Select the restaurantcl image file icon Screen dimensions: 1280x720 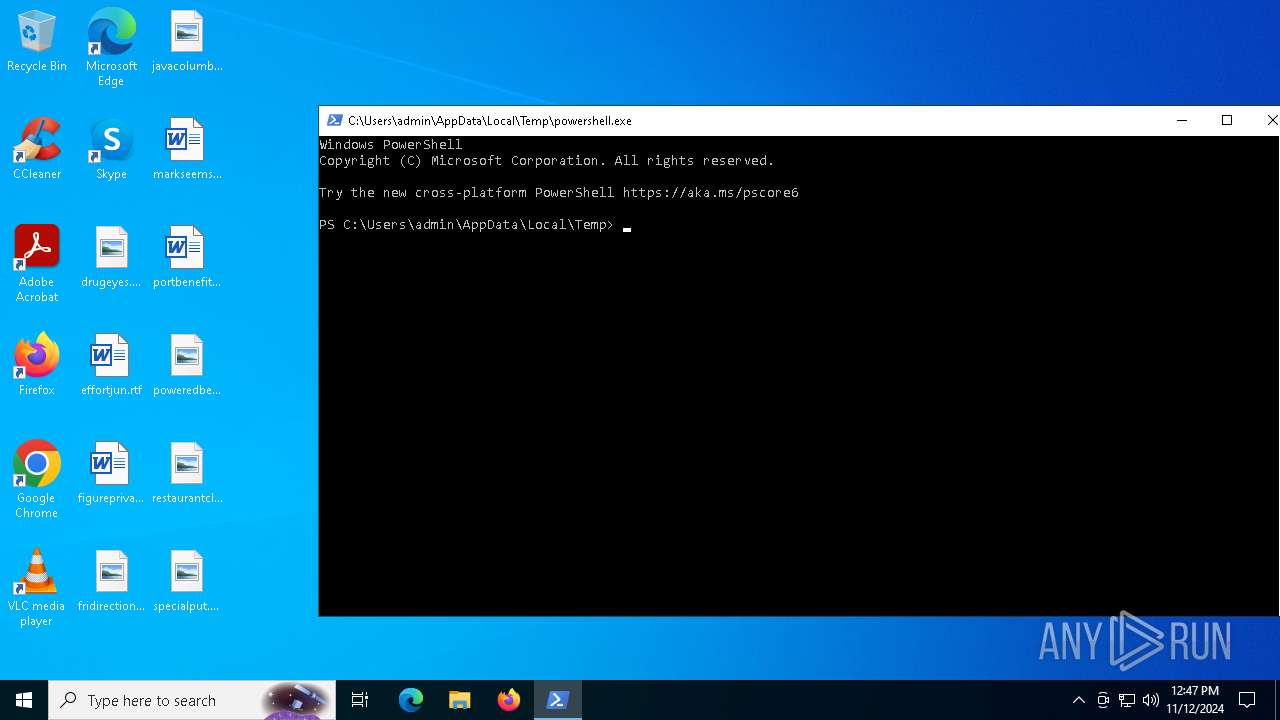[x=187, y=474]
